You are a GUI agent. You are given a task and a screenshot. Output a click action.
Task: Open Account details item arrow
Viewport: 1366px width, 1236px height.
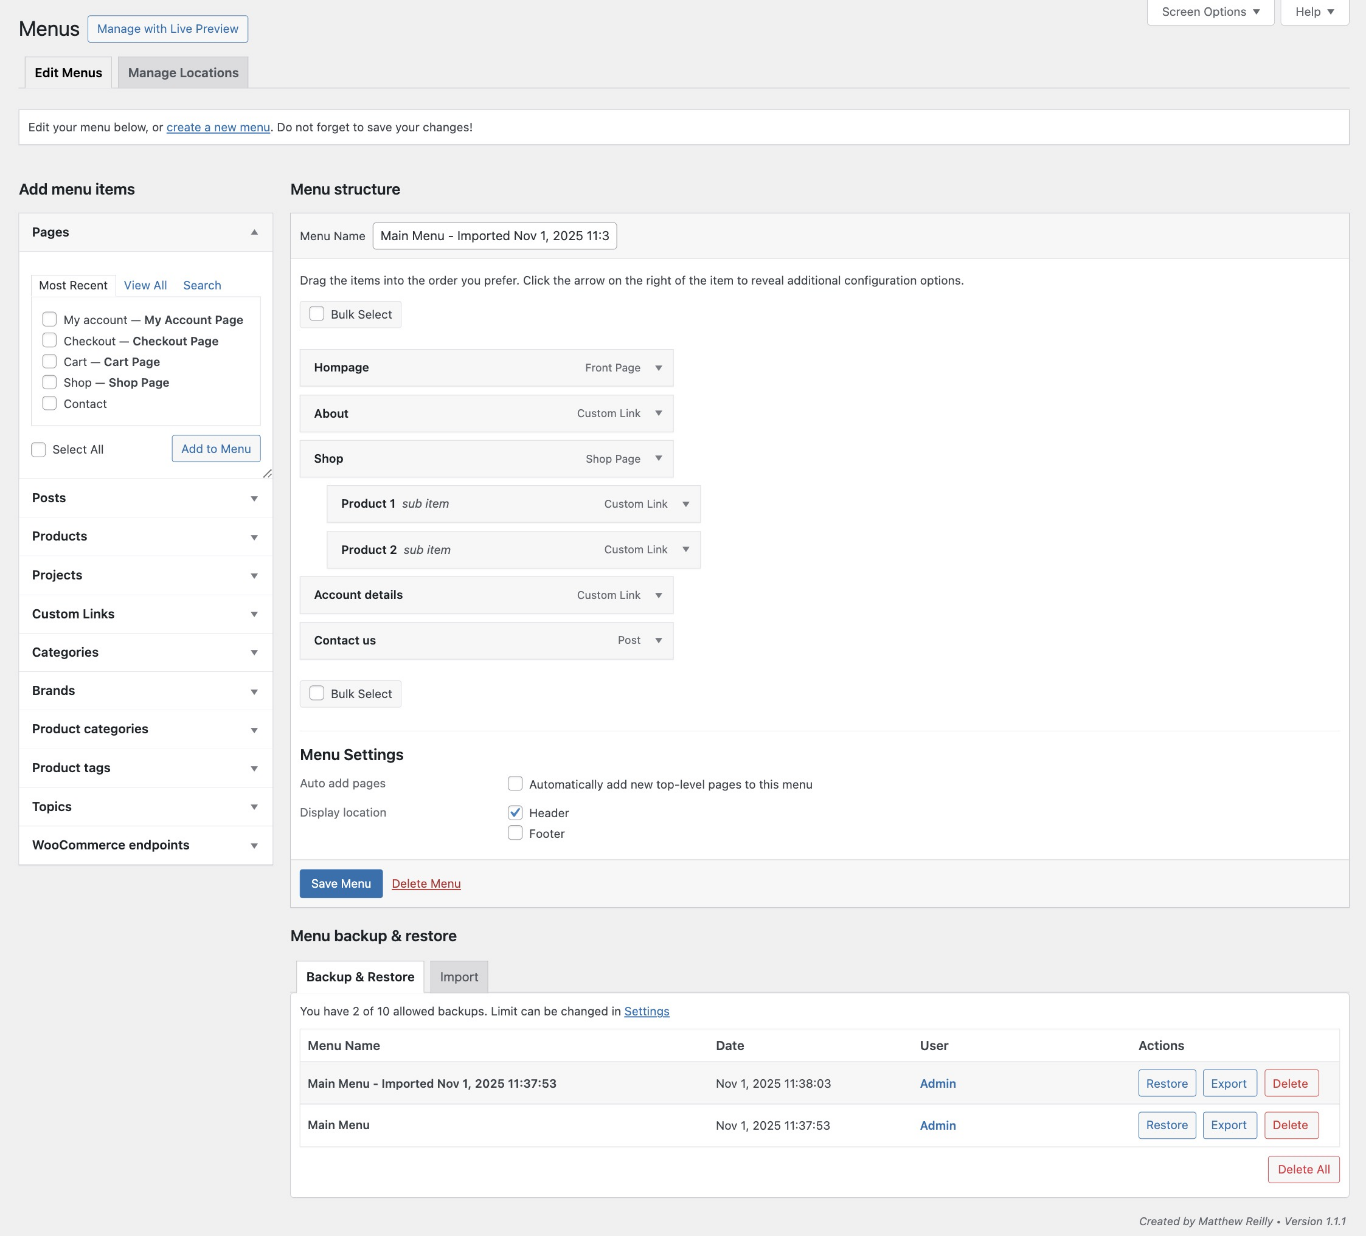658,595
